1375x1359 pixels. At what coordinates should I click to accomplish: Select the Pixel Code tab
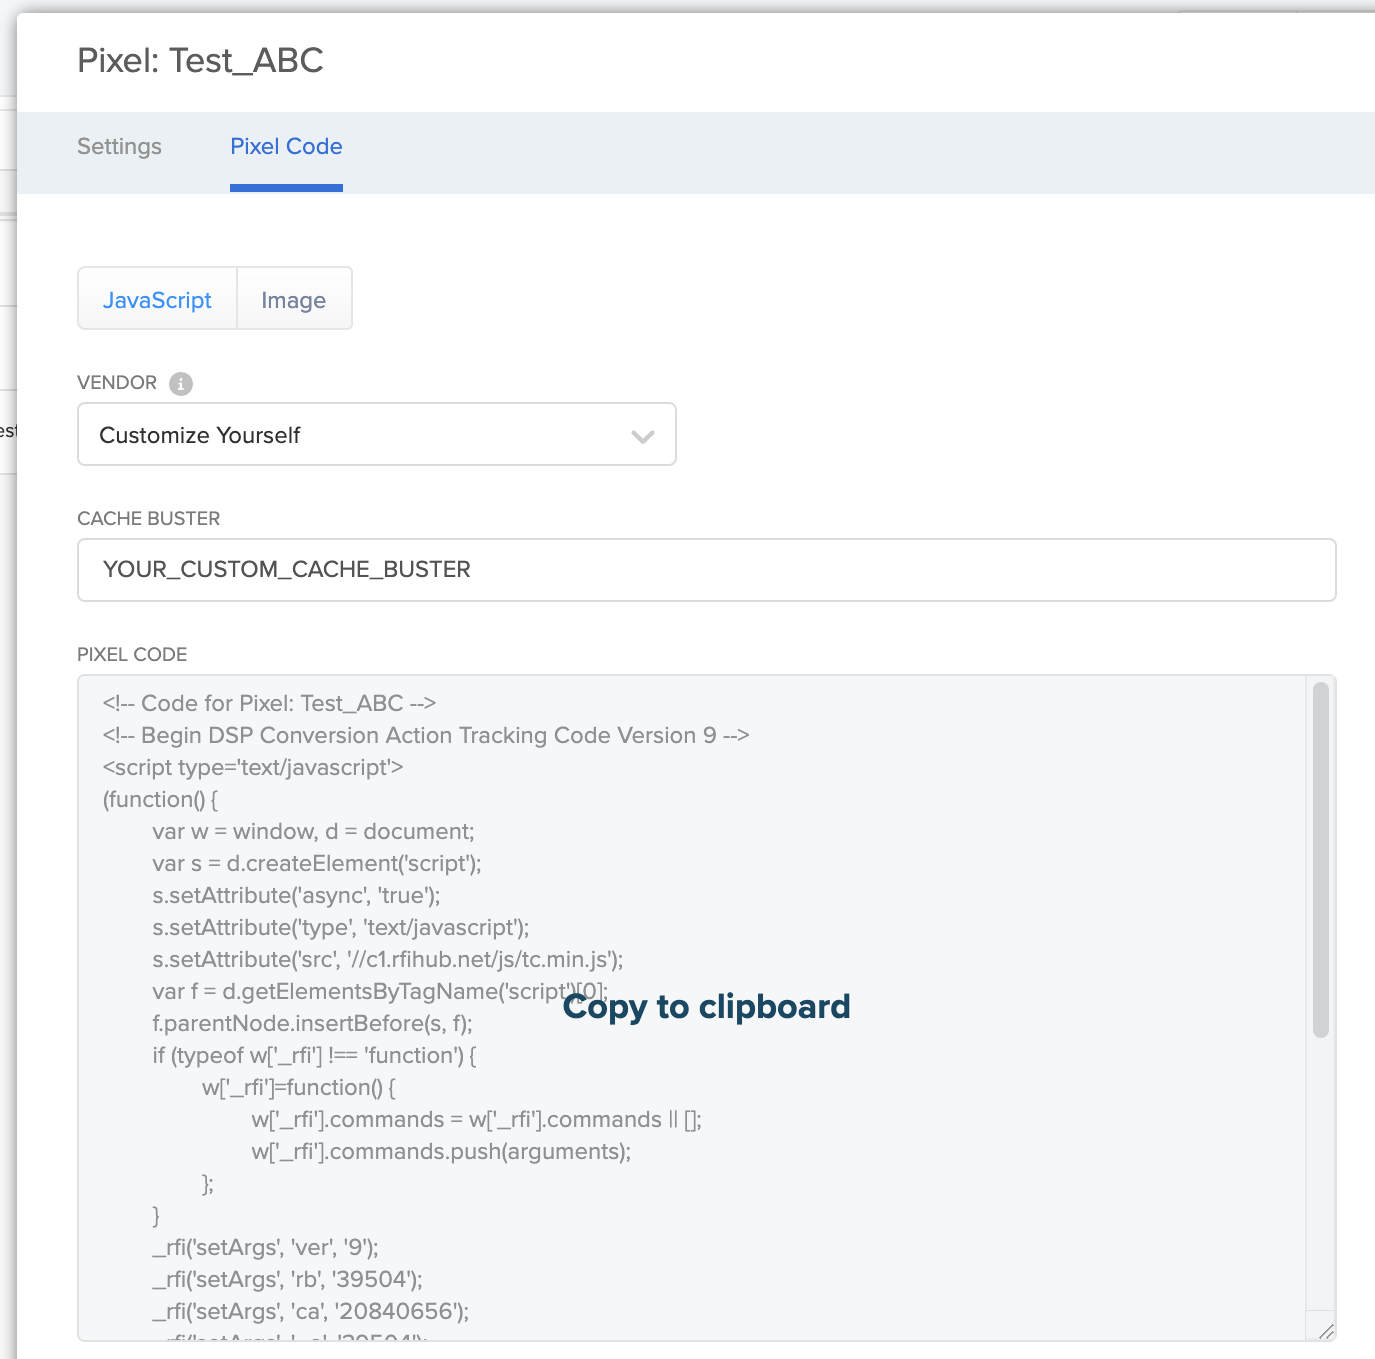coord(286,147)
